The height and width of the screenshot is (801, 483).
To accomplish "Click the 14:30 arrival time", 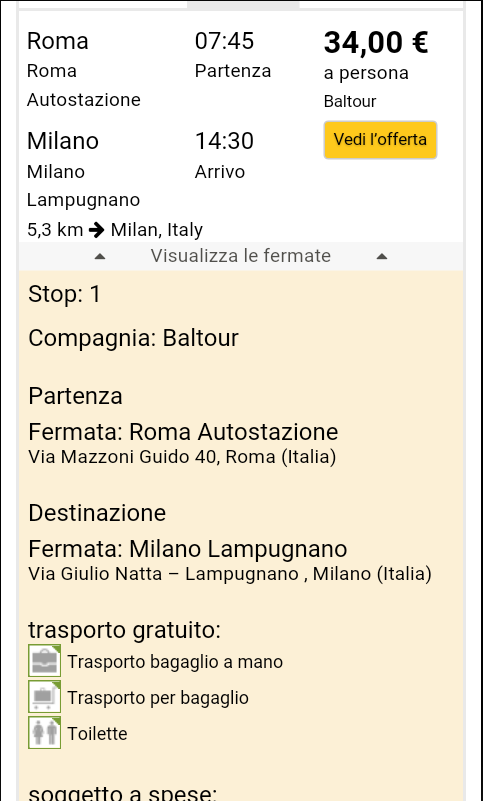I will pyautogui.click(x=224, y=140).
